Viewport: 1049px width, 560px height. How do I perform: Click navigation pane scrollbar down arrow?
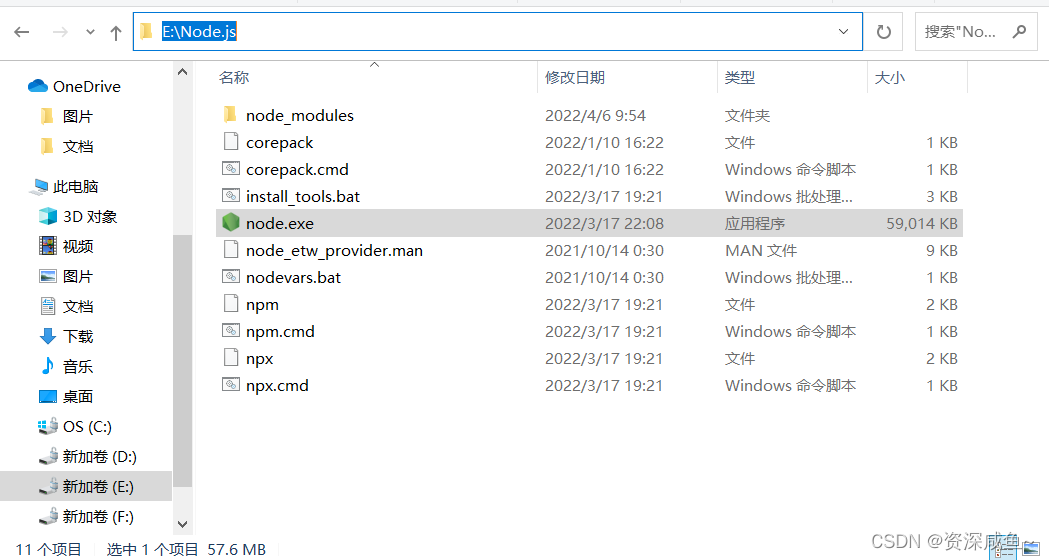coord(183,525)
